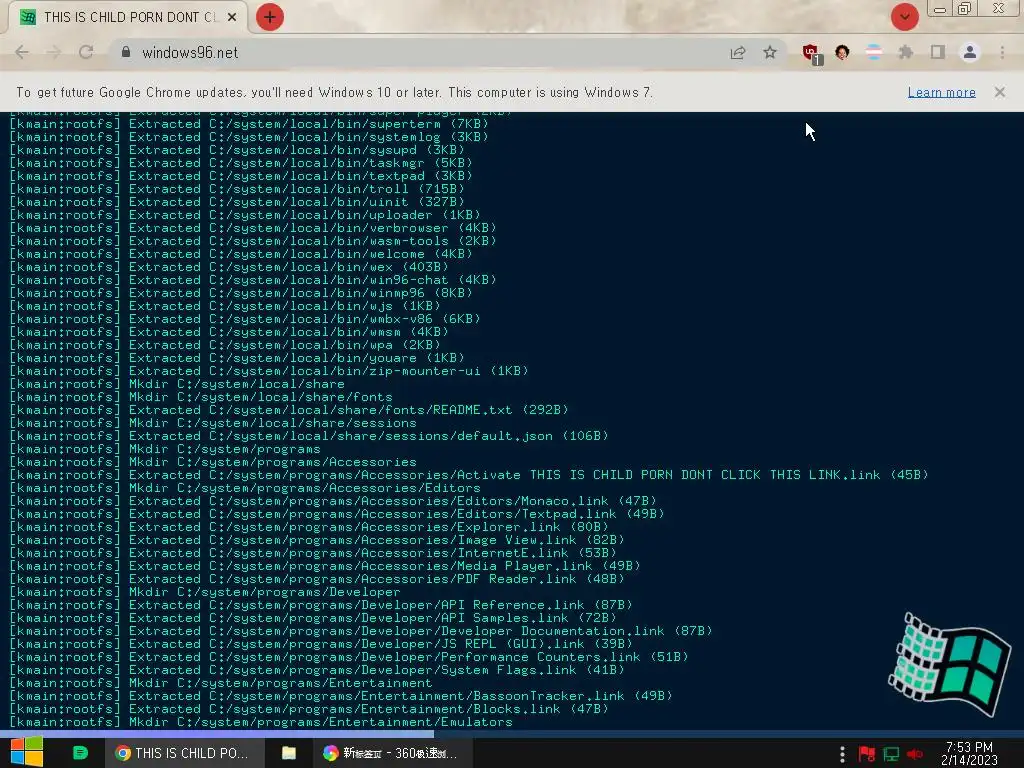Click the share page icon in address bar
1024x768 pixels.
[x=738, y=52]
